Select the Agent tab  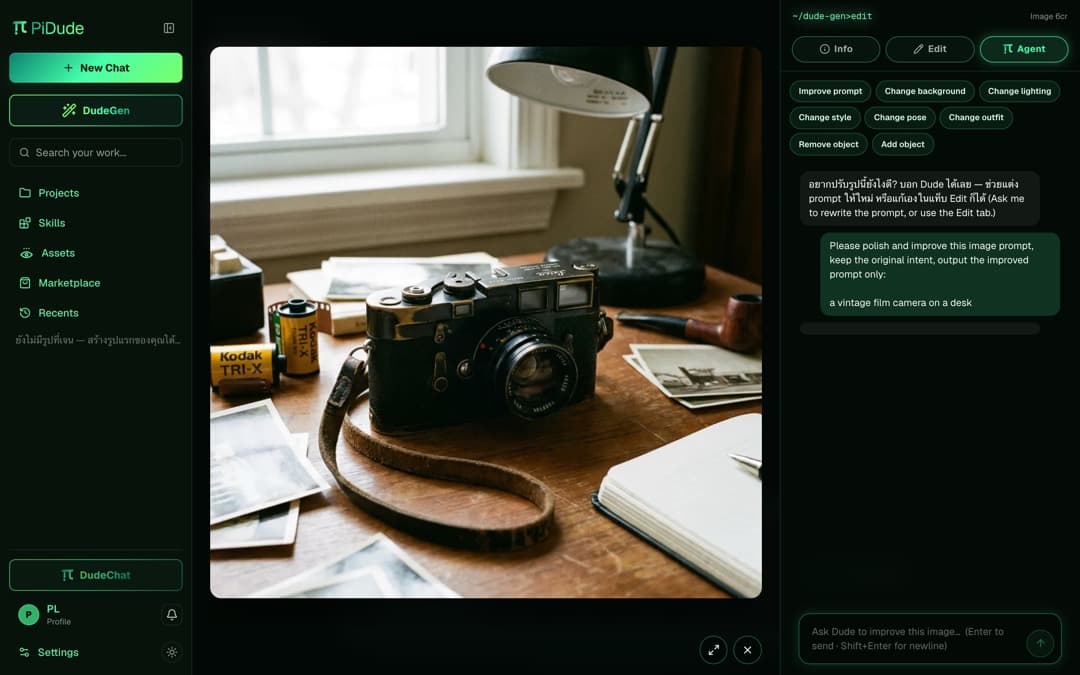[x=1024, y=49]
